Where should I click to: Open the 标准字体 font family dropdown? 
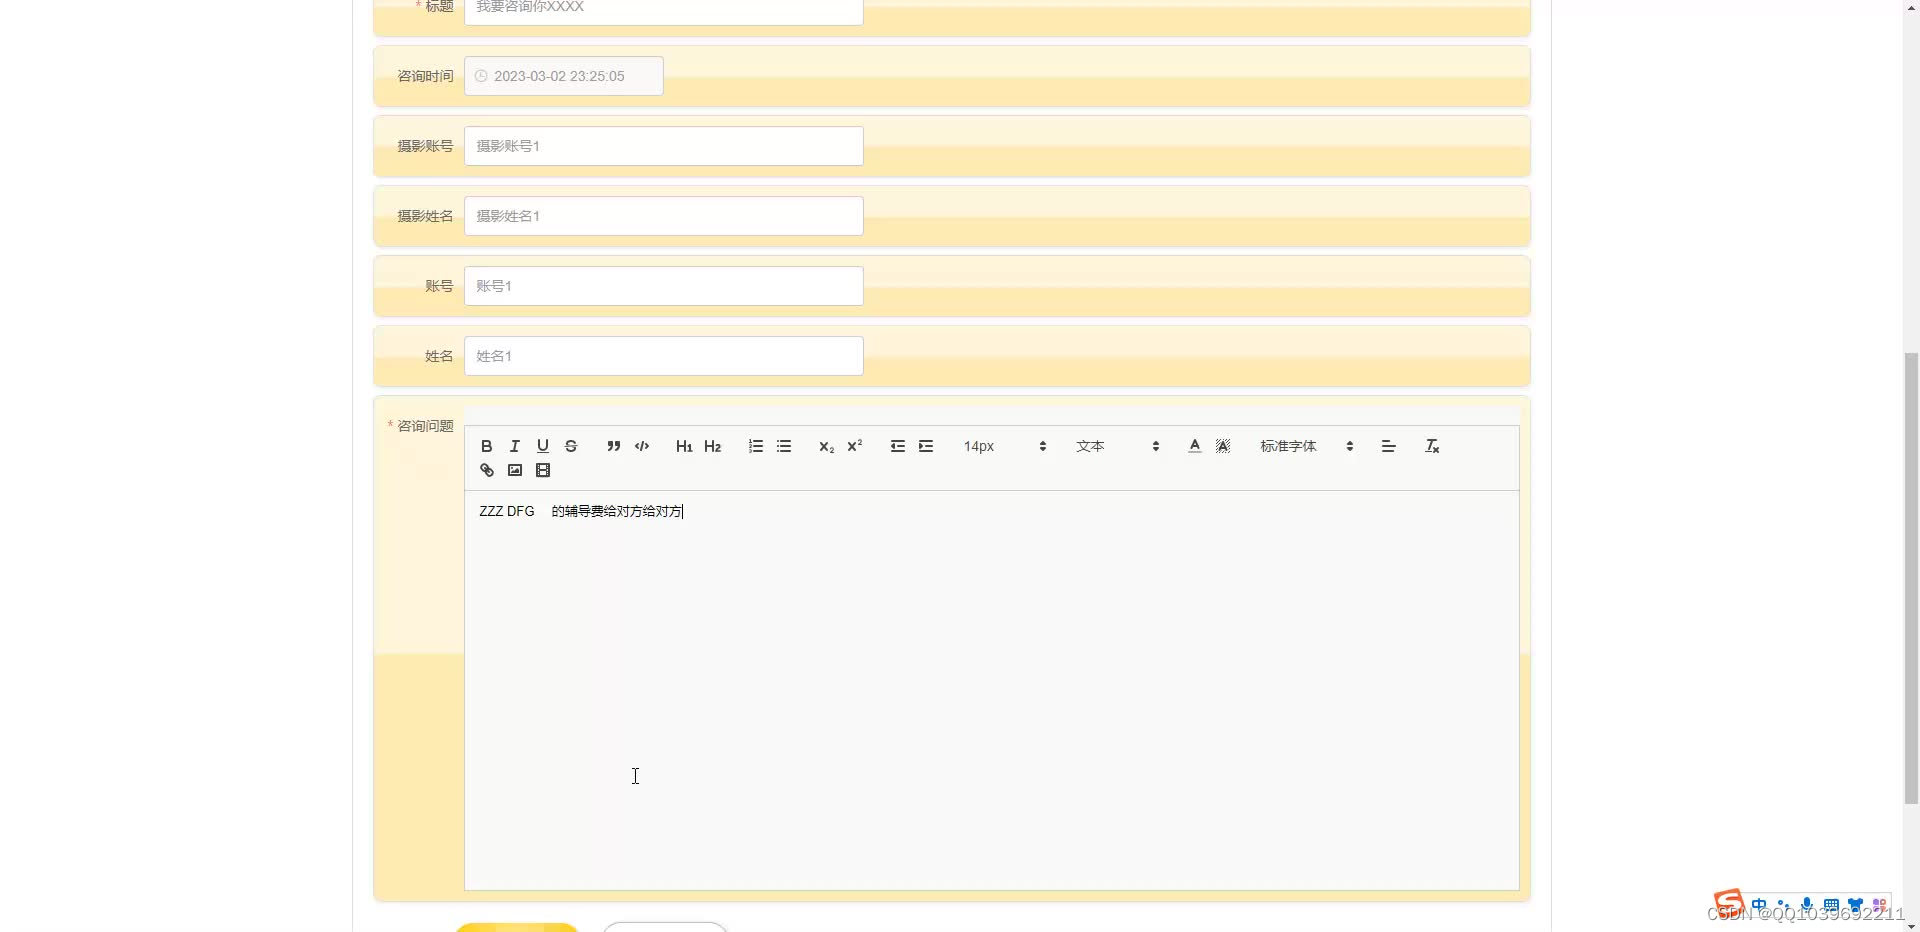tap(1307, 446)
